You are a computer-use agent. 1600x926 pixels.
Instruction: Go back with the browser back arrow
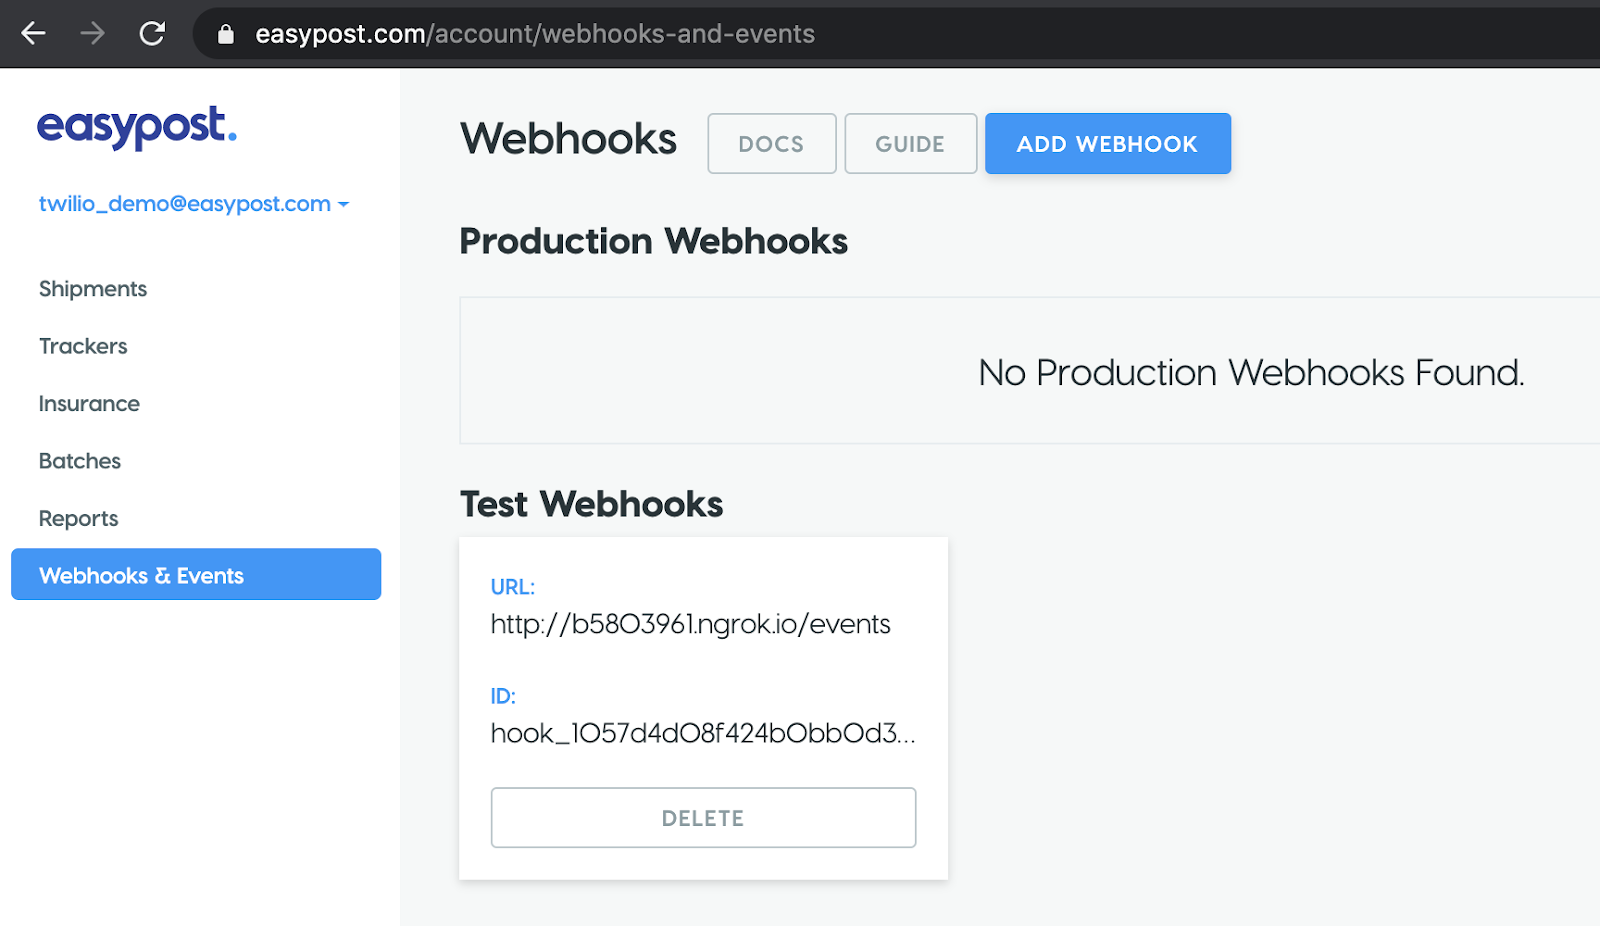(34, 34)
